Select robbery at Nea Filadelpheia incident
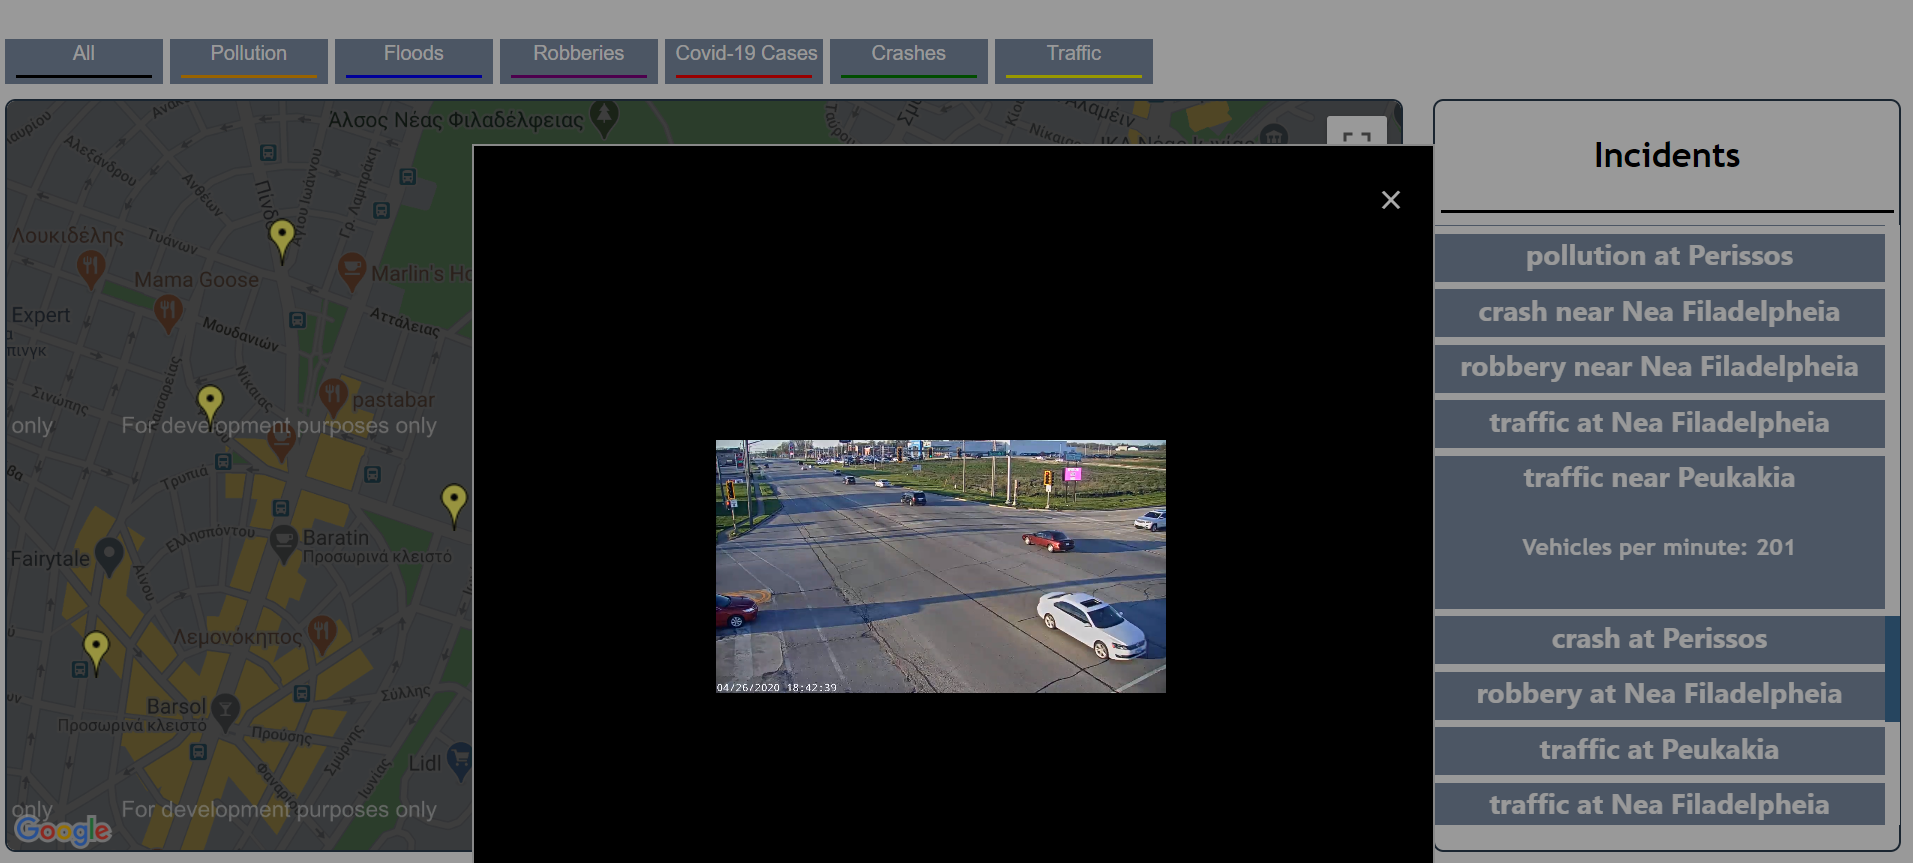The width and height of the screenshot is (1913, 863). click(1659, 695)
